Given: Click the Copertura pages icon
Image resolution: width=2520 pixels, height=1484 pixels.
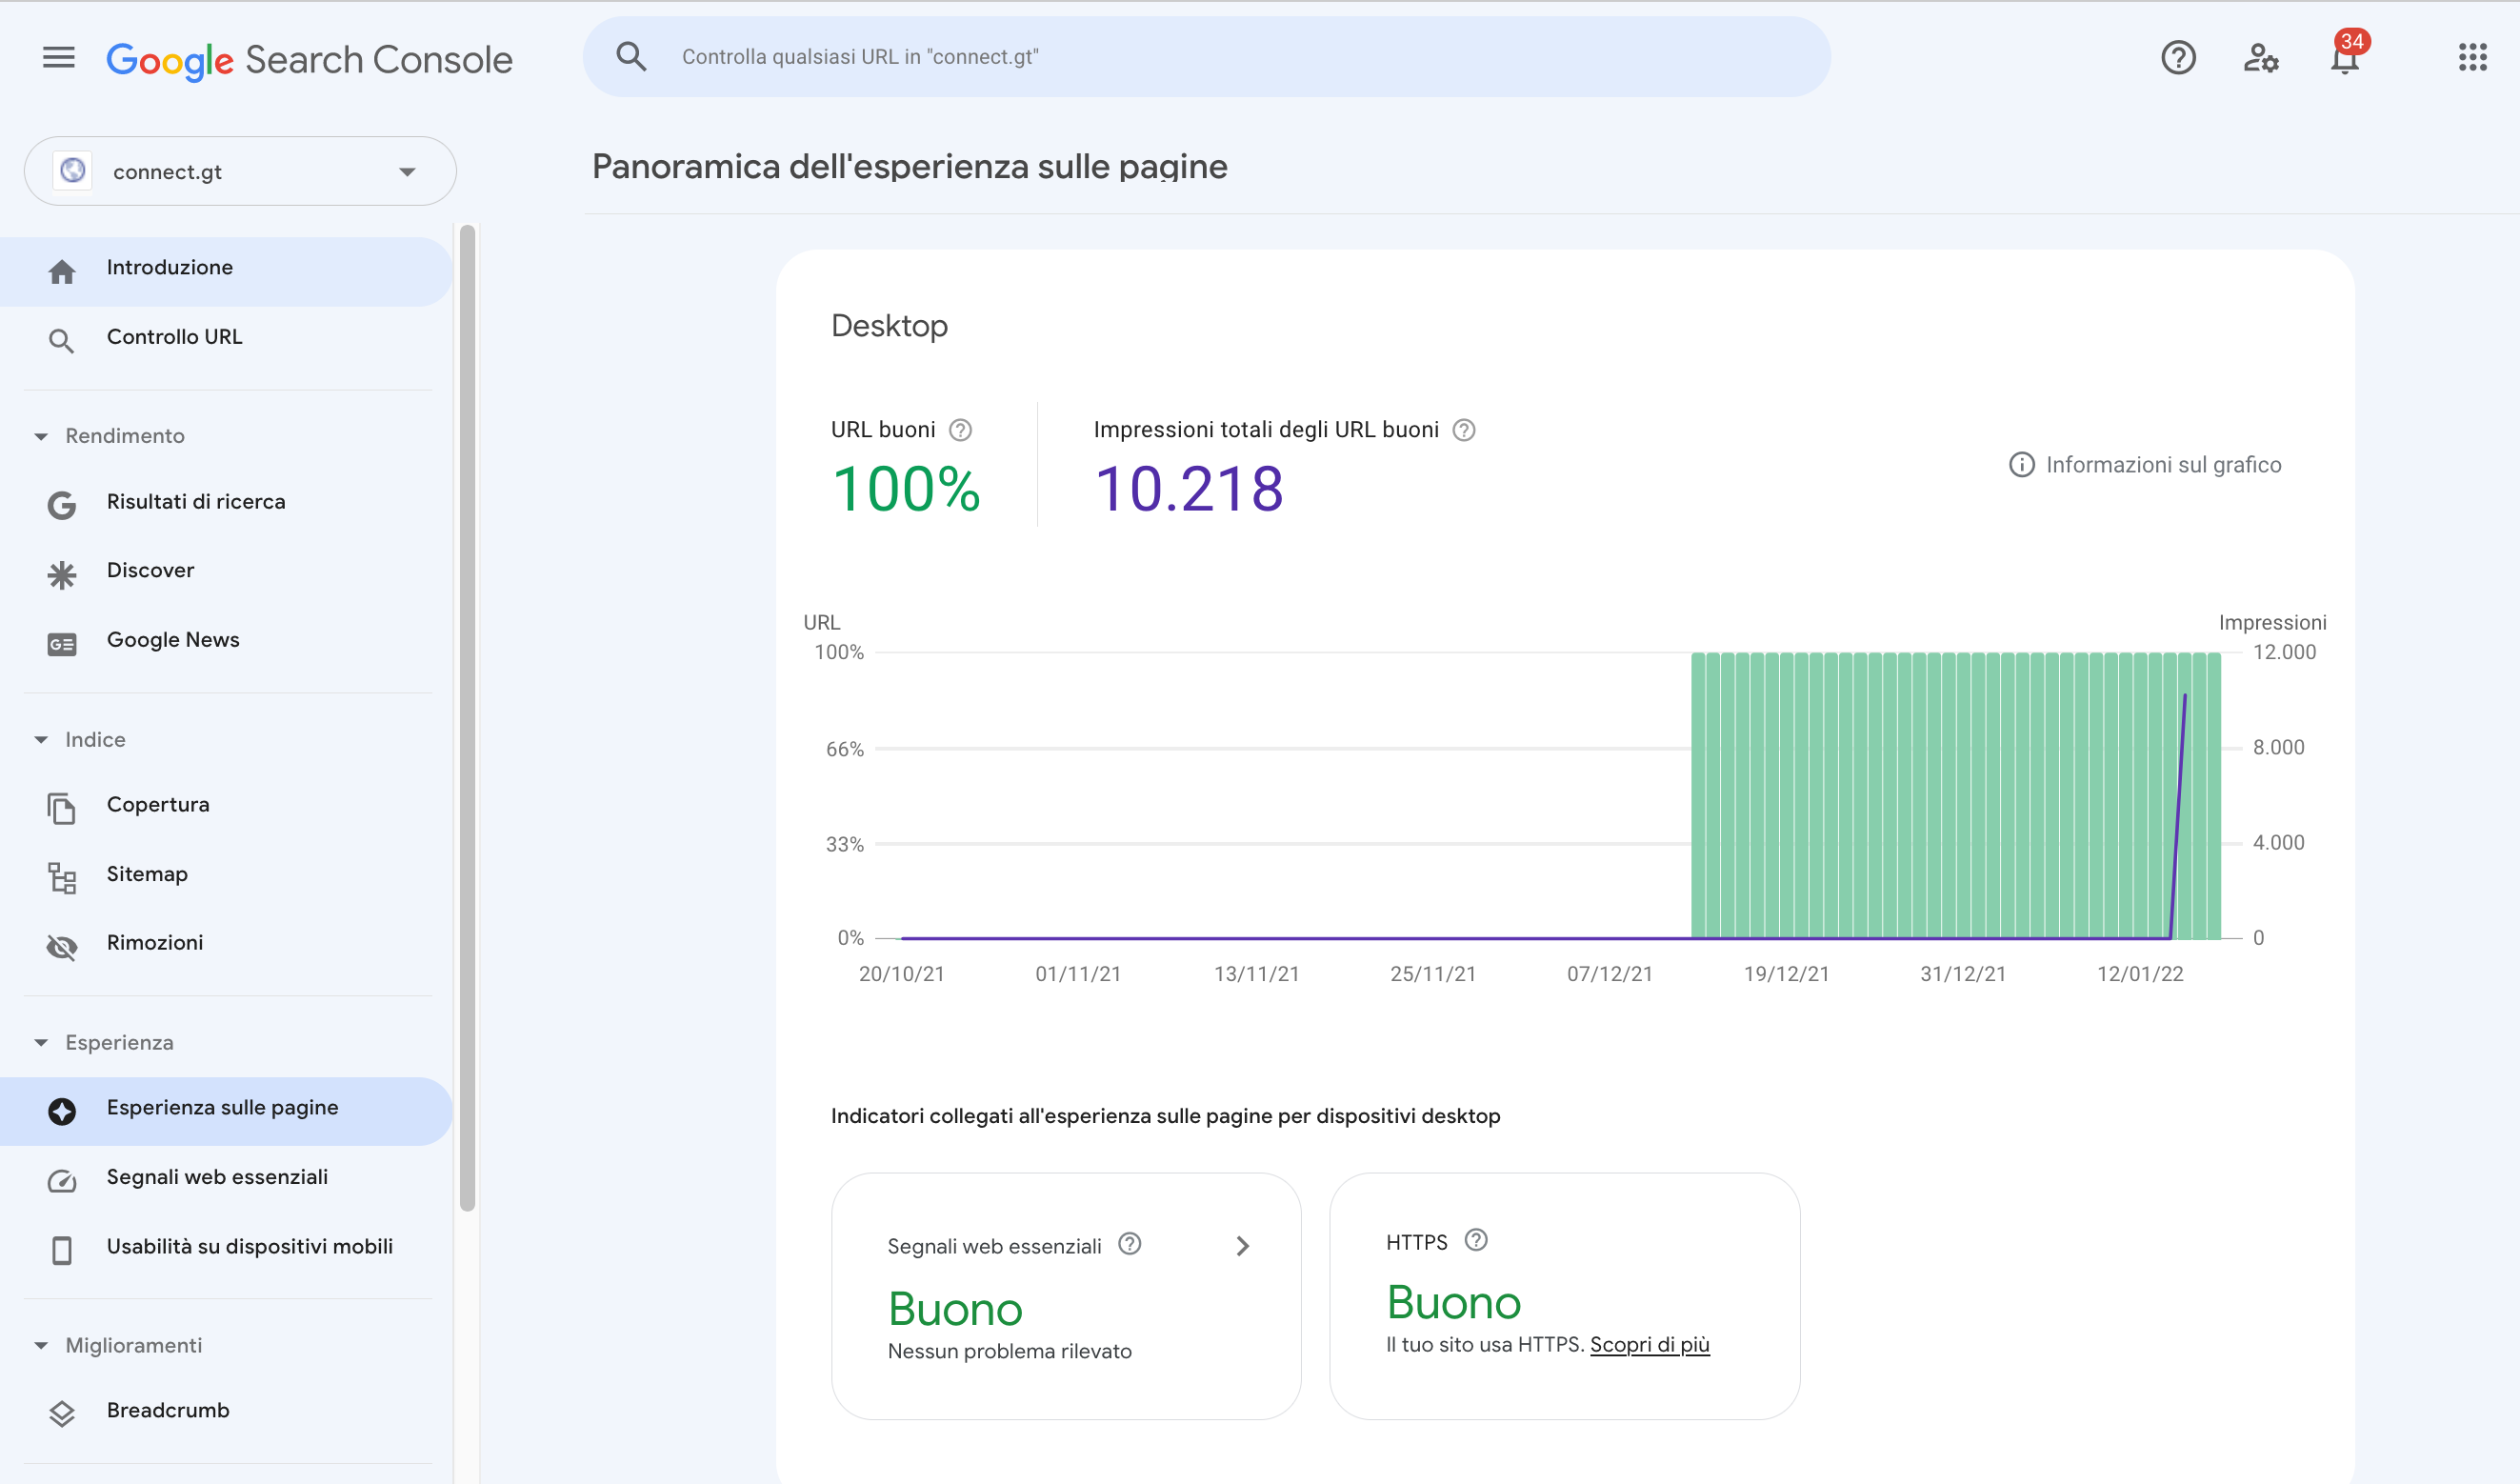Looking at the screenshot, I should click(62, 808).
